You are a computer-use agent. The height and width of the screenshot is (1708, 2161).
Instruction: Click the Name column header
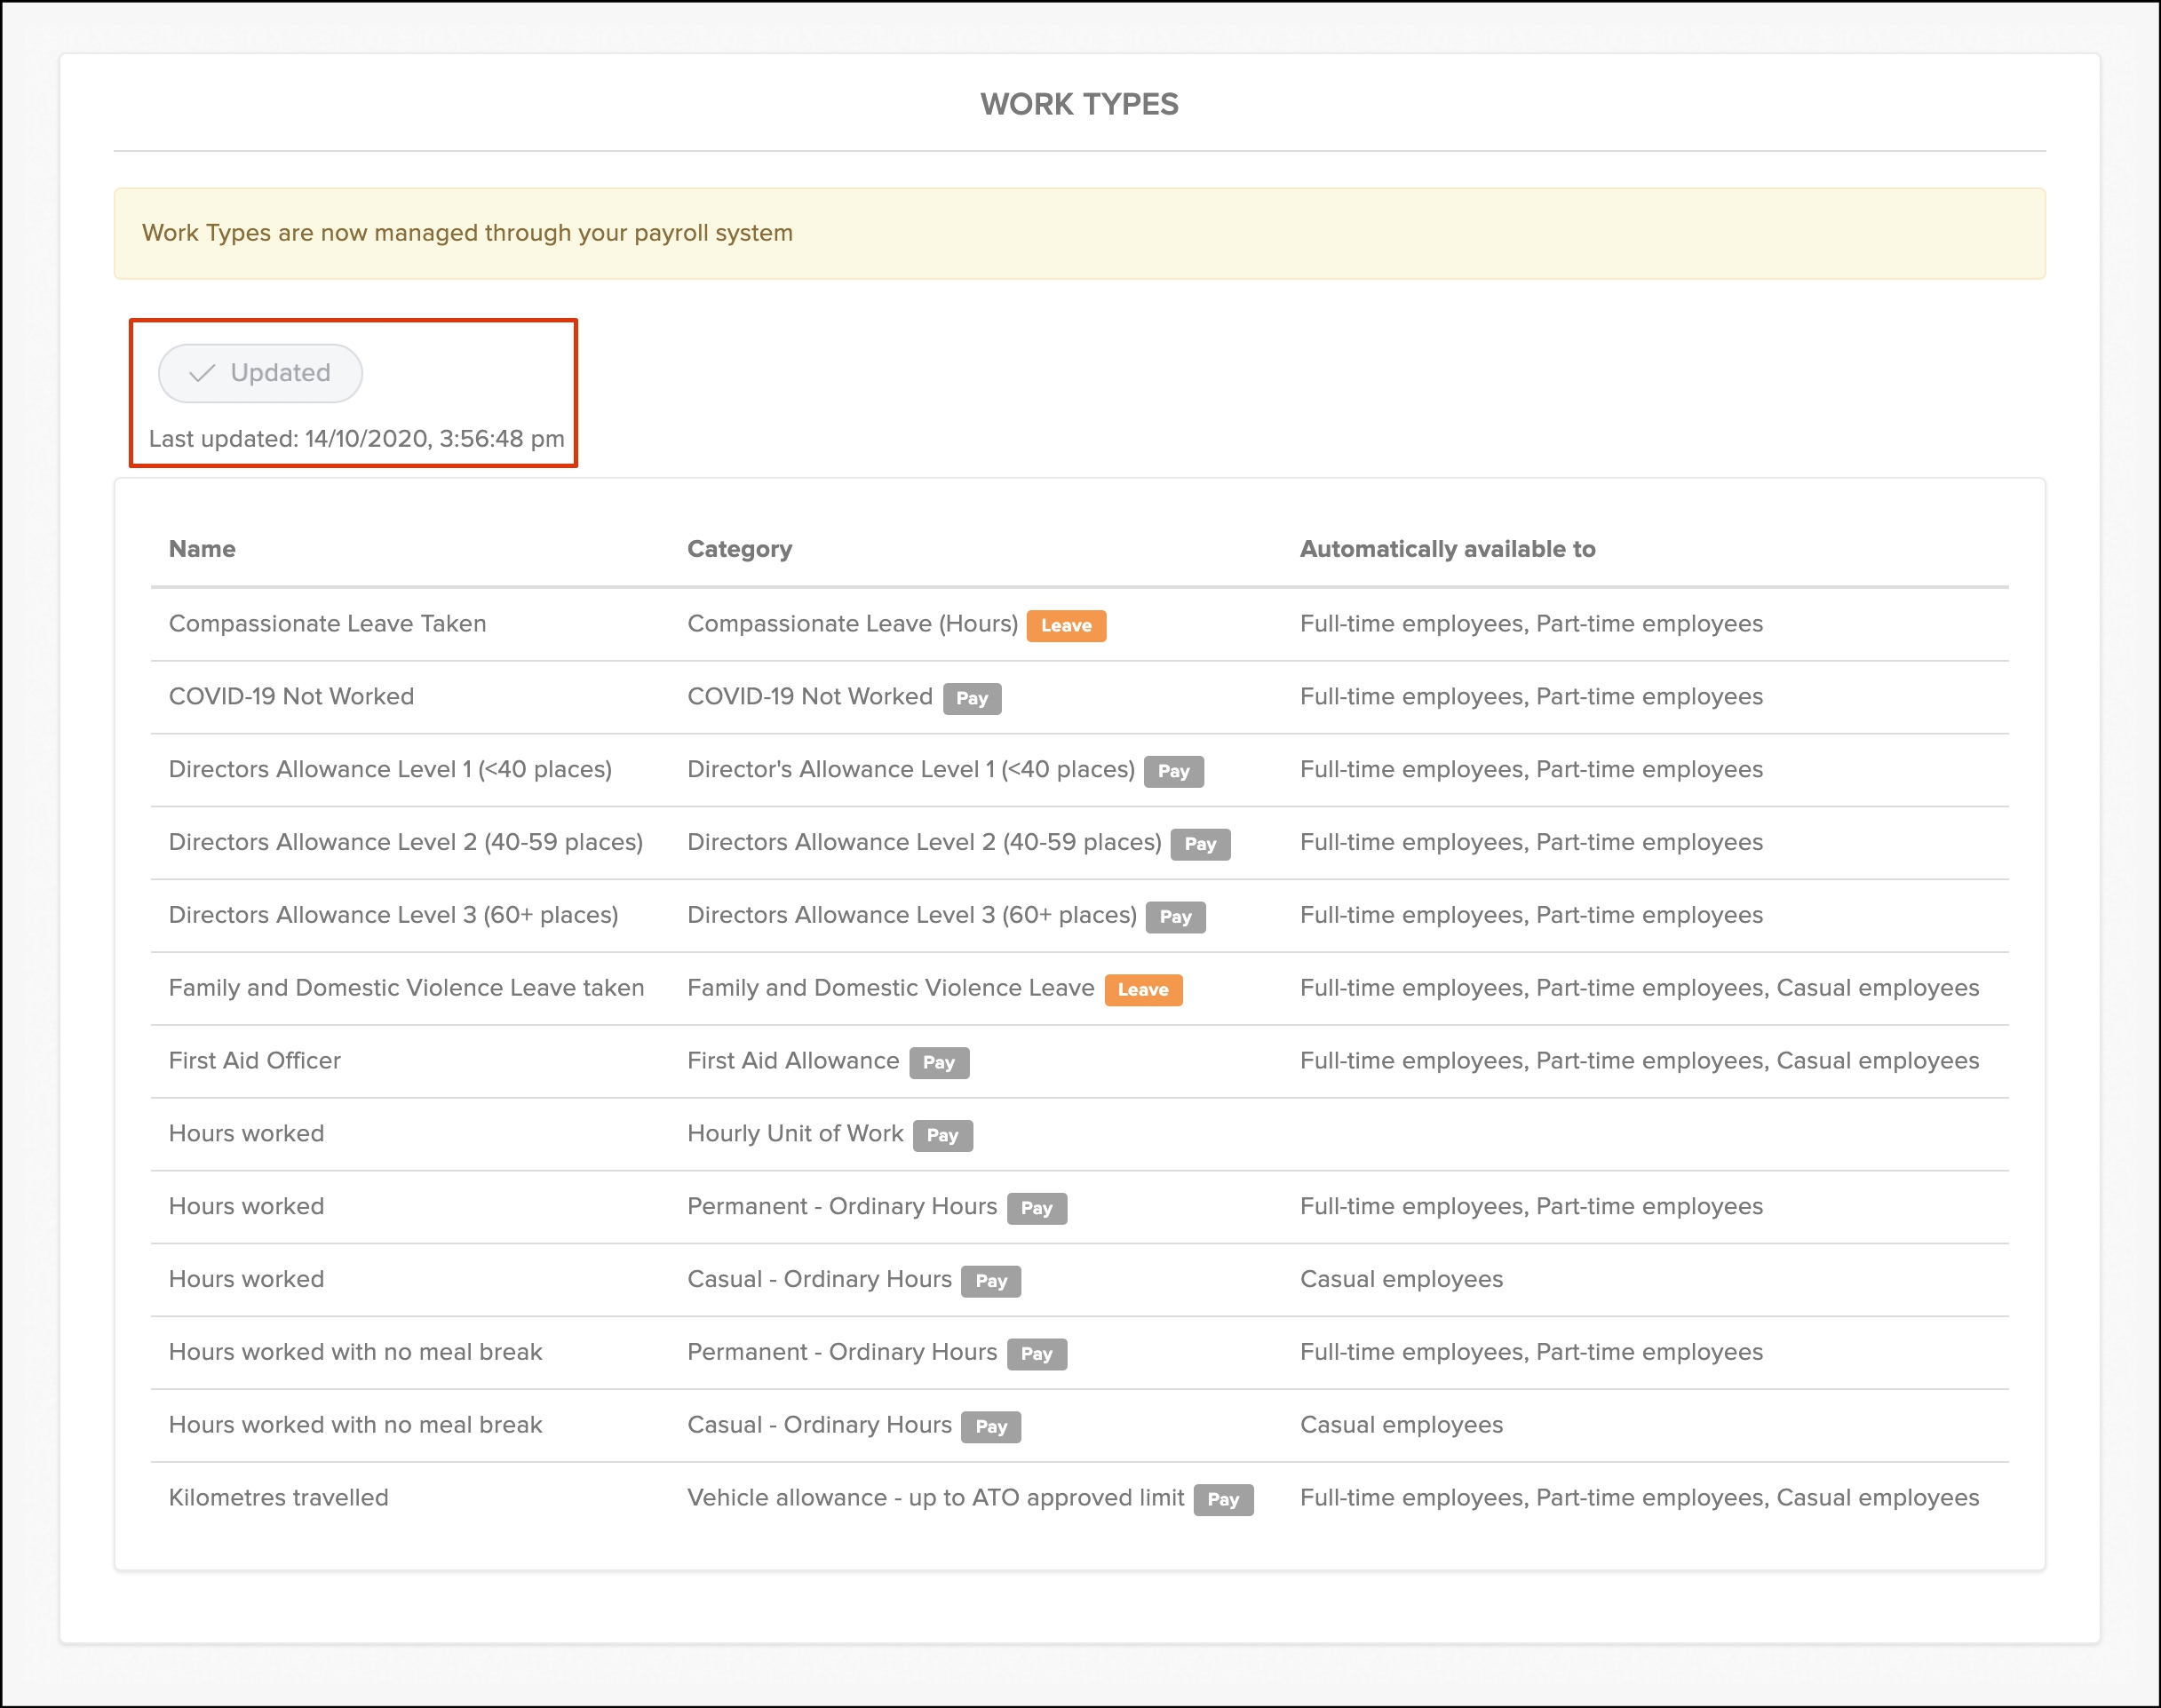[x=202, y=549]
